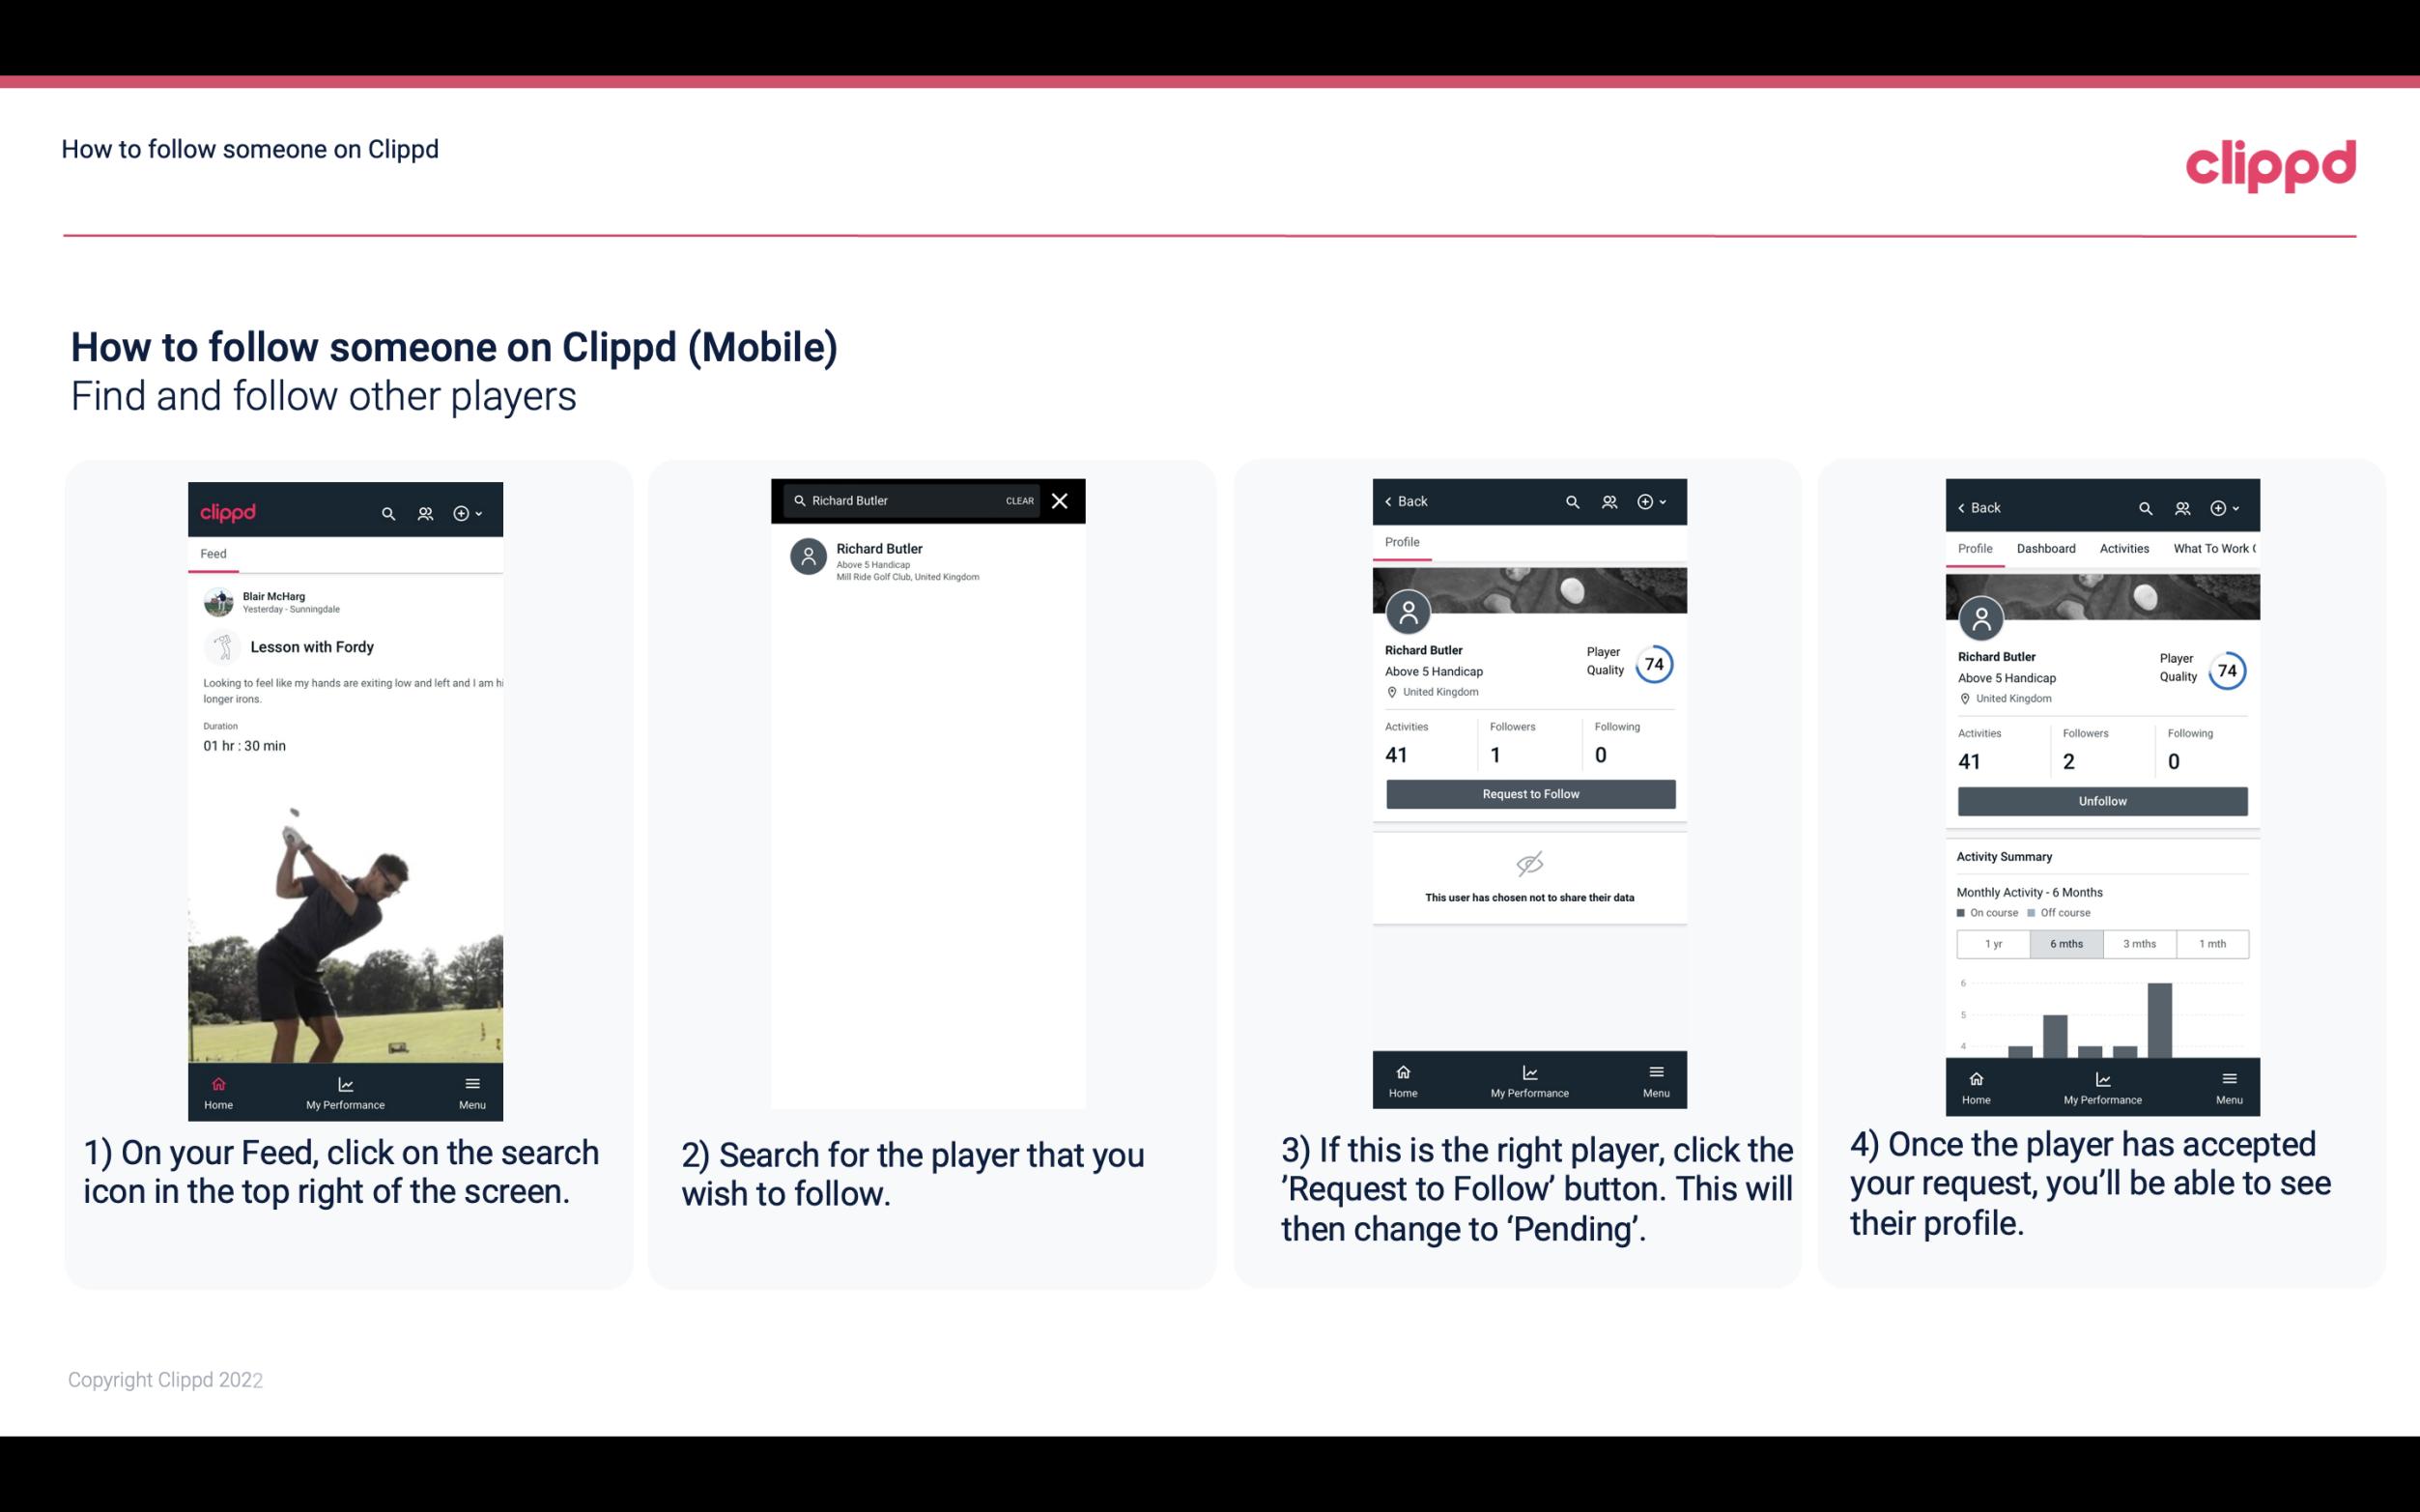2420x1512 pixels.
Task: Click the Back arrow icon on profile screen
Action: click(x=1391, y=499)
